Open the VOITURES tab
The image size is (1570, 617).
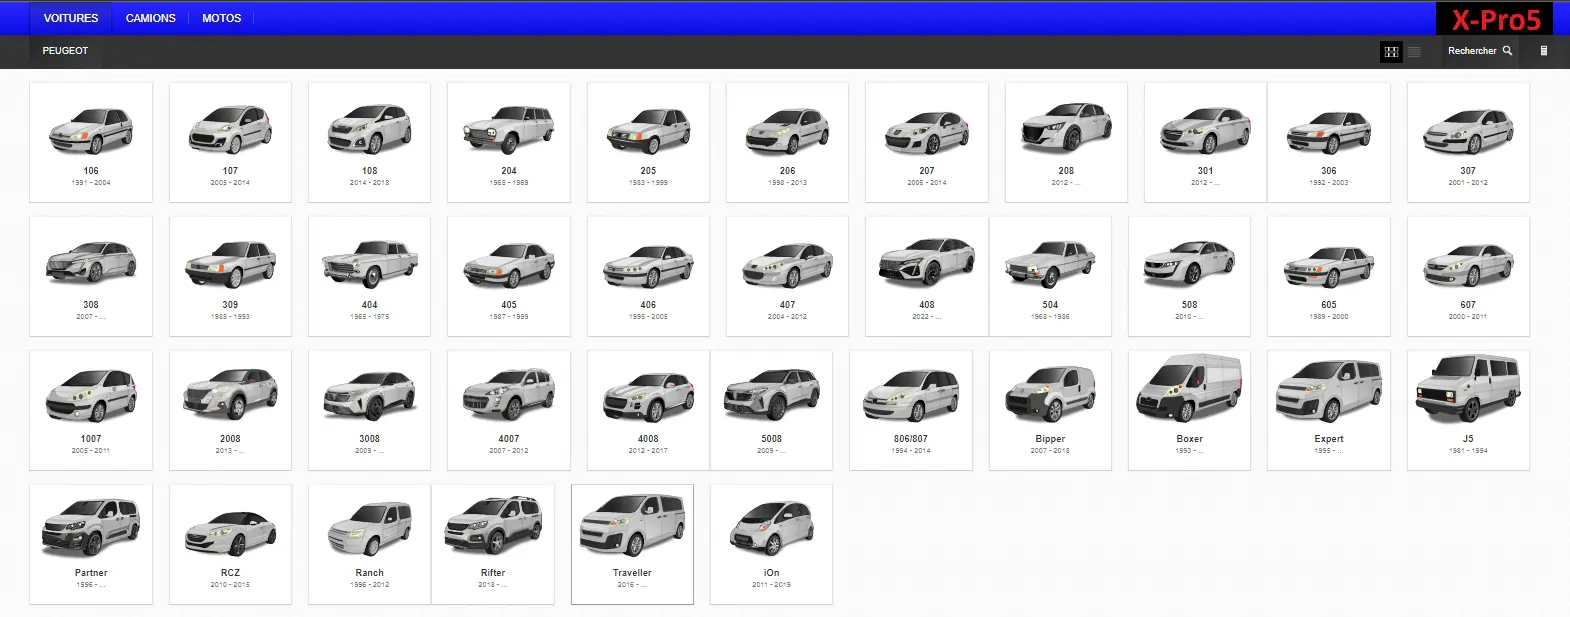(71, 18)
